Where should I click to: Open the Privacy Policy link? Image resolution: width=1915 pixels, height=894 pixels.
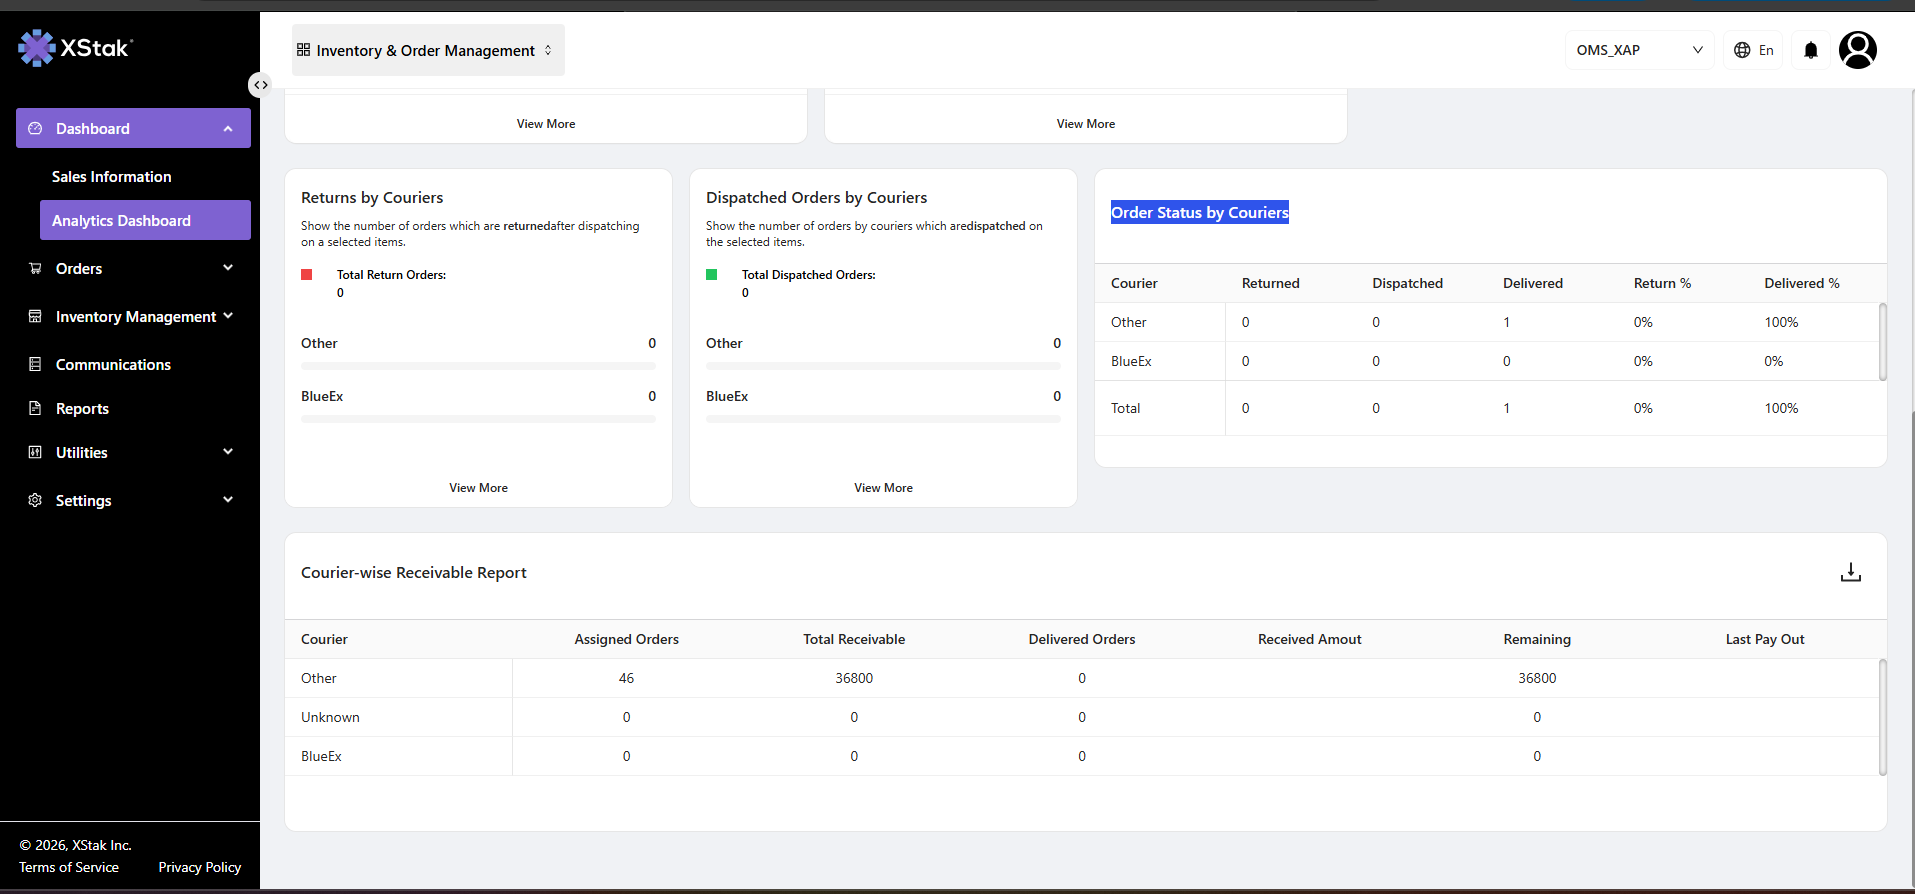pos(200,867)
